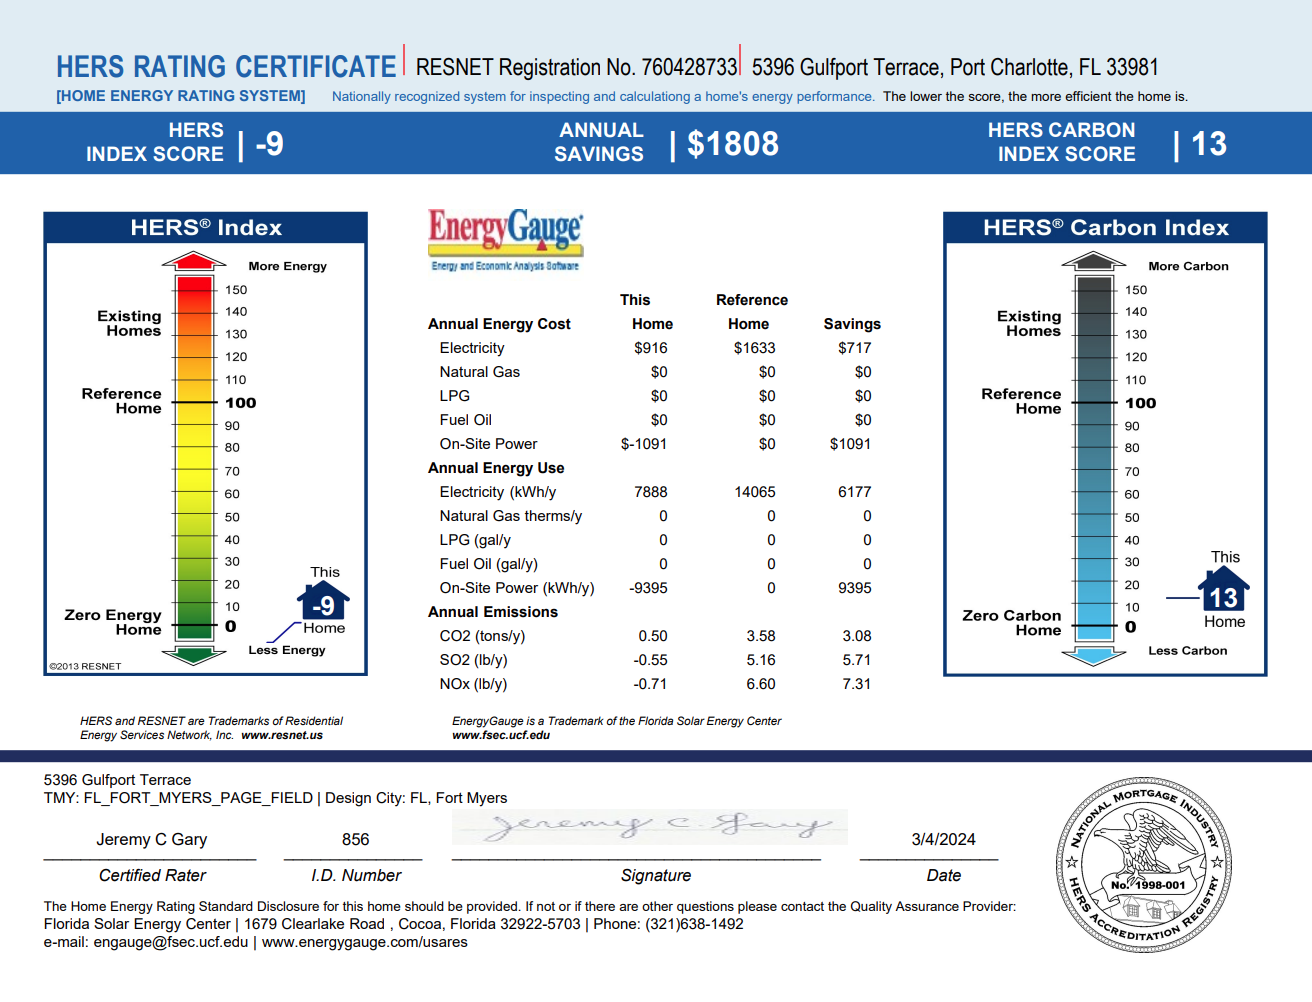This screenshot has width=1312, height=1002.
Task: Click Electricity savings $717
Action: [x=855, y=348]
